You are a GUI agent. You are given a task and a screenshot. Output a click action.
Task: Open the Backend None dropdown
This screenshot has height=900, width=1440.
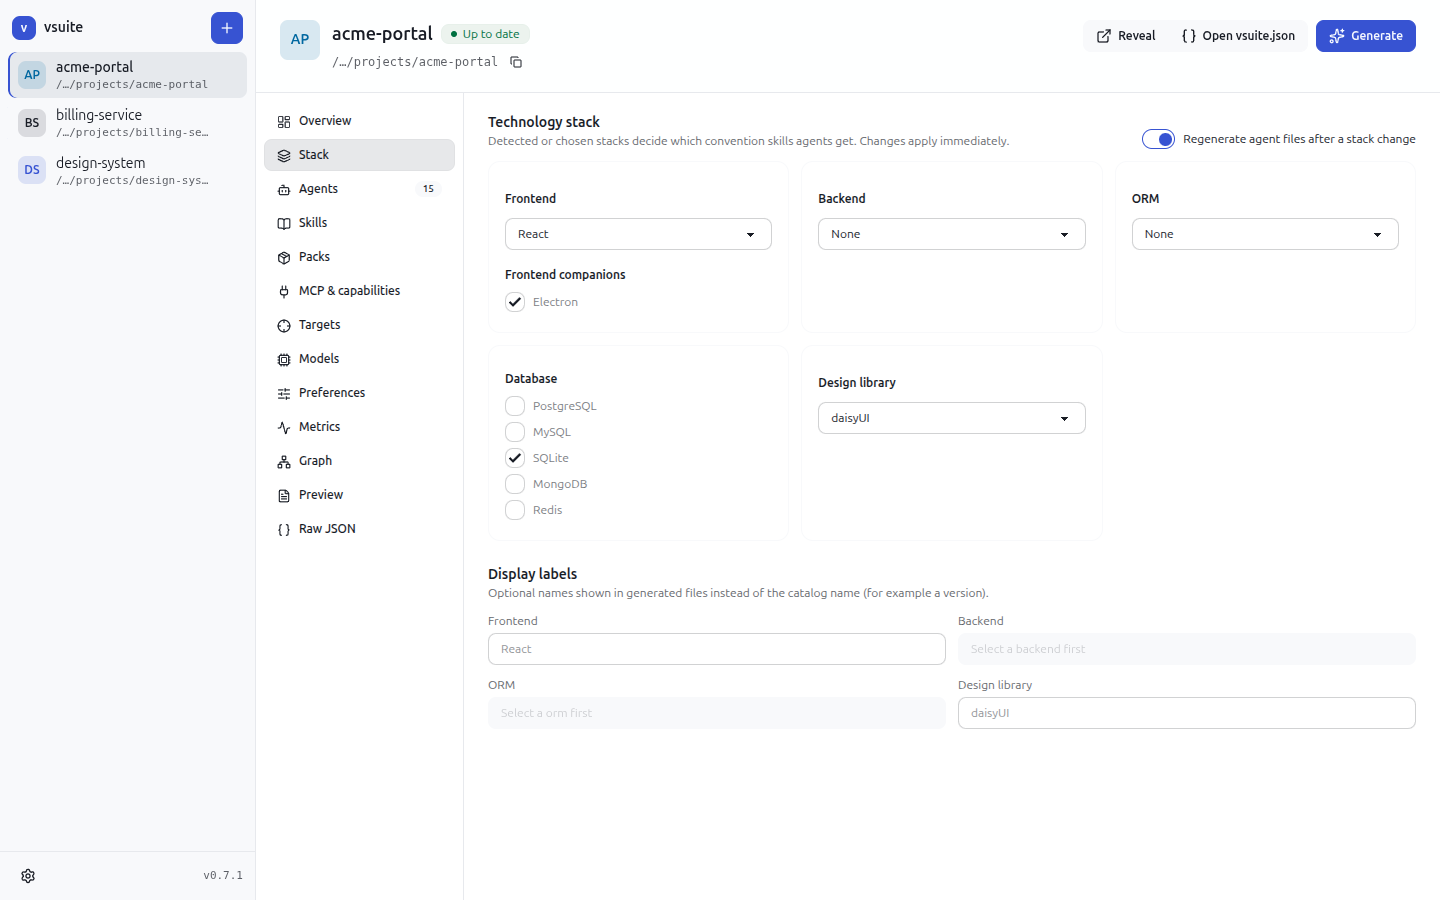click(951, 234)
